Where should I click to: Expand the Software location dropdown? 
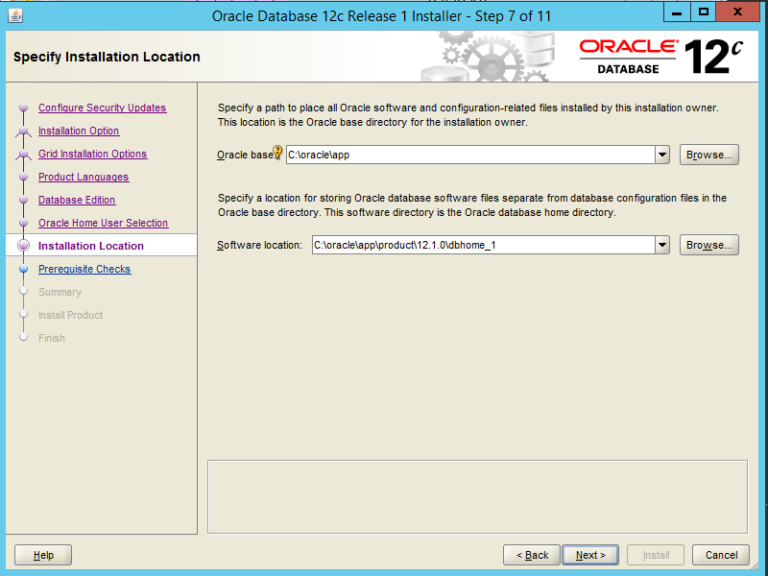pos(662,245)
